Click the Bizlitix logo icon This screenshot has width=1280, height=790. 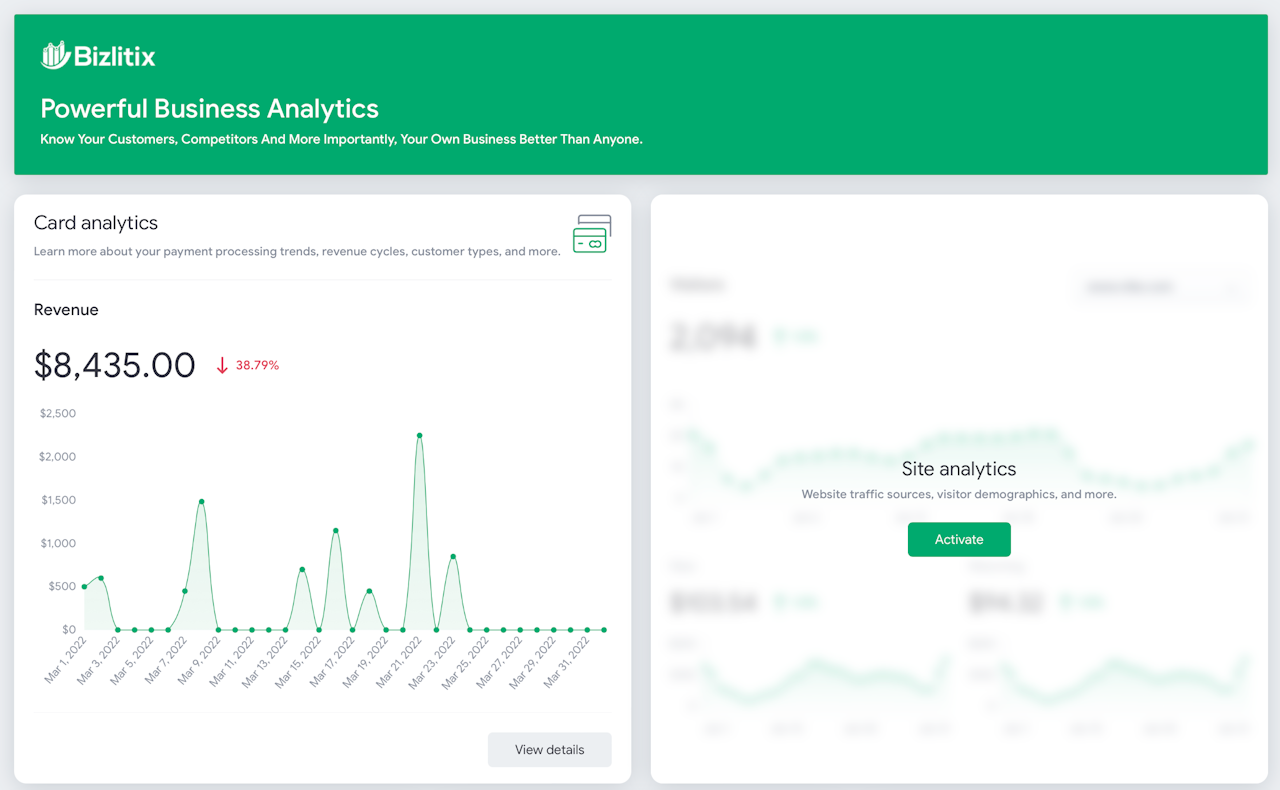coord(54,55)
